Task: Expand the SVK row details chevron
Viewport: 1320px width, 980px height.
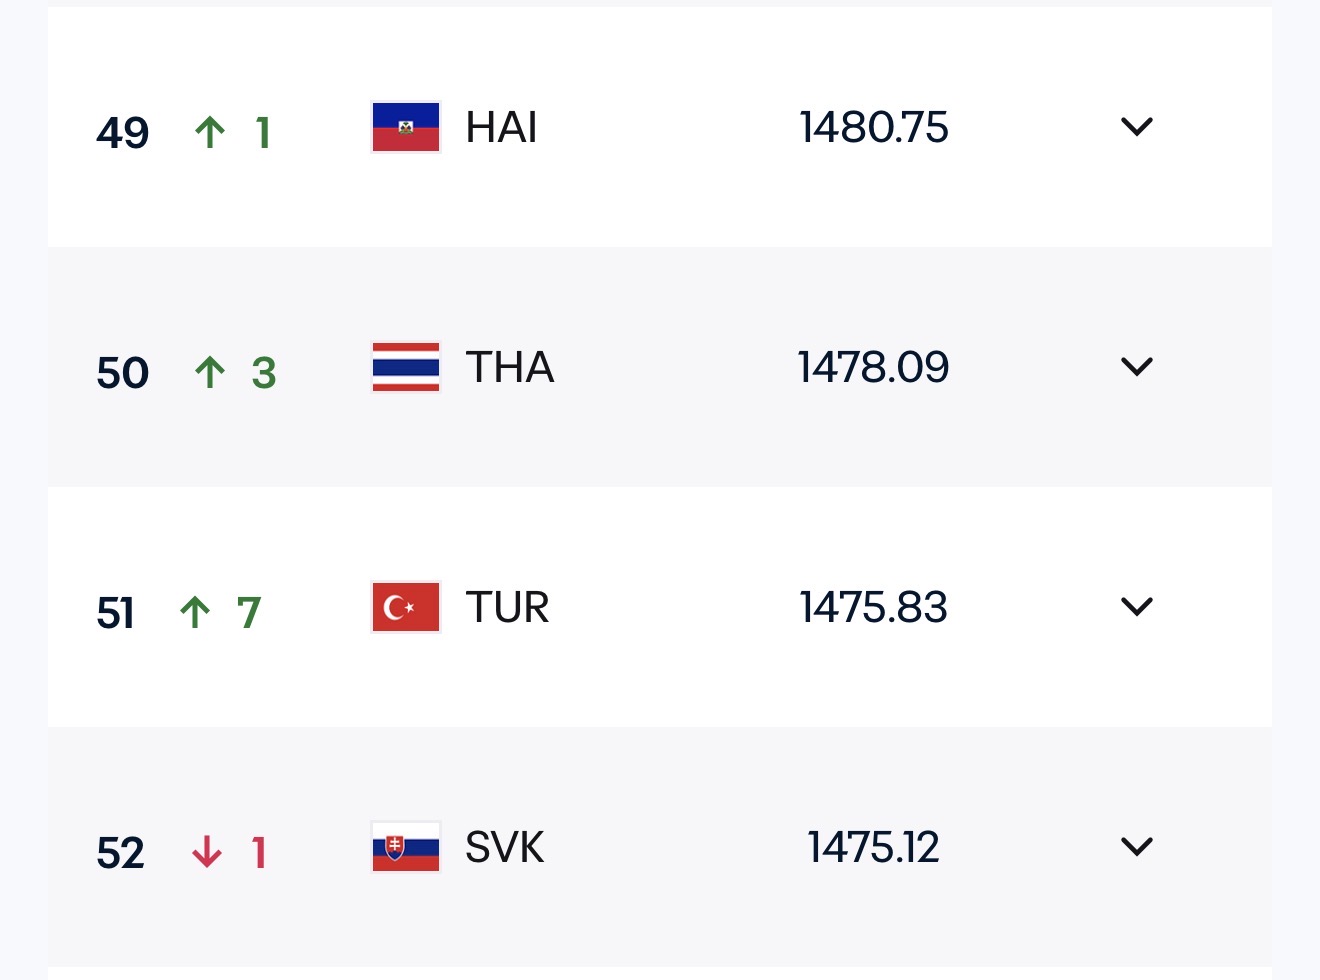Action: 1137,847
